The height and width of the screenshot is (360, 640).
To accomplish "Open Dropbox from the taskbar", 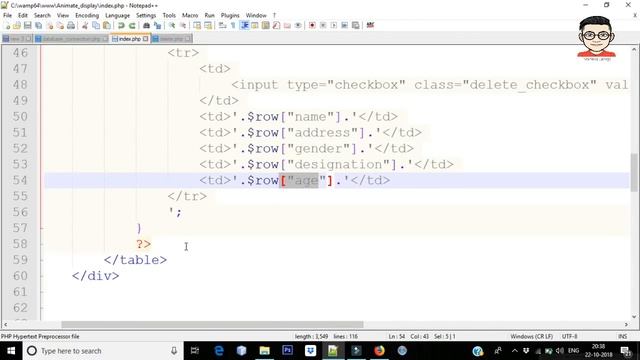I will pyautogui.click(x=310, y=351).
